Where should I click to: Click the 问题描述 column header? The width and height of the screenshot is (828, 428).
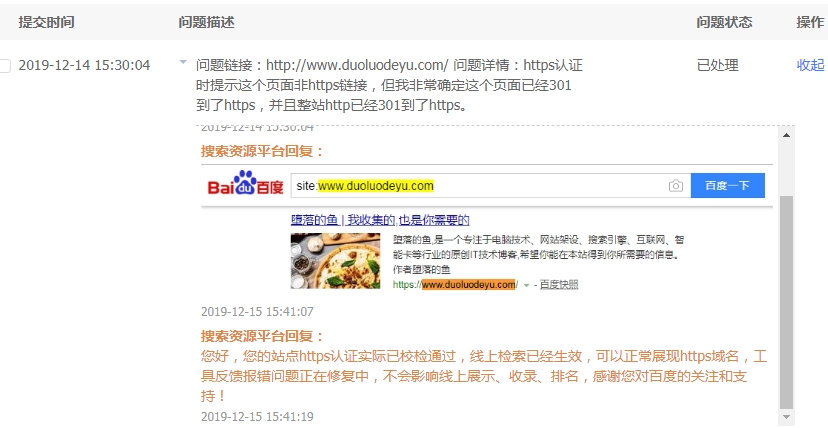[206, 22]
